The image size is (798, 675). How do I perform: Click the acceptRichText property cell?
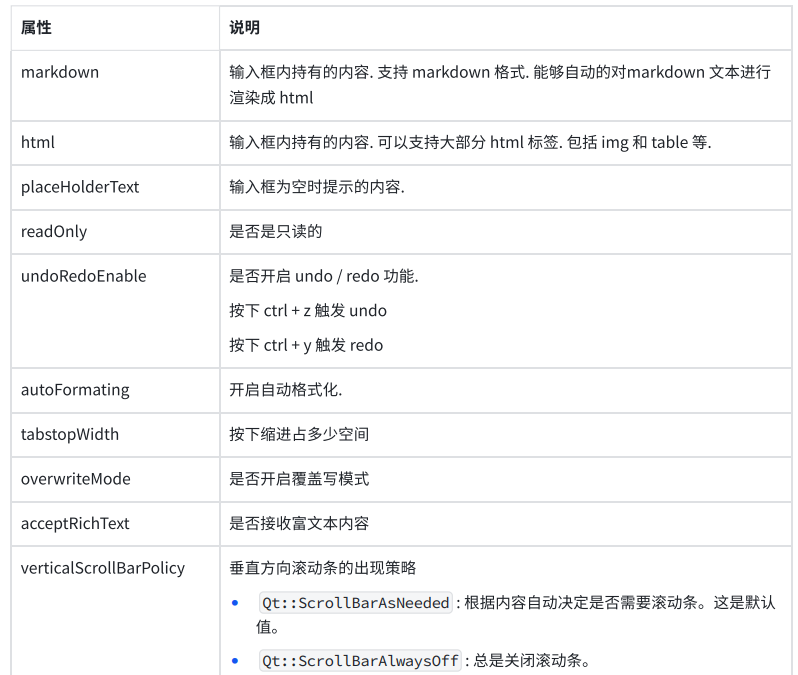coord(116,524)
